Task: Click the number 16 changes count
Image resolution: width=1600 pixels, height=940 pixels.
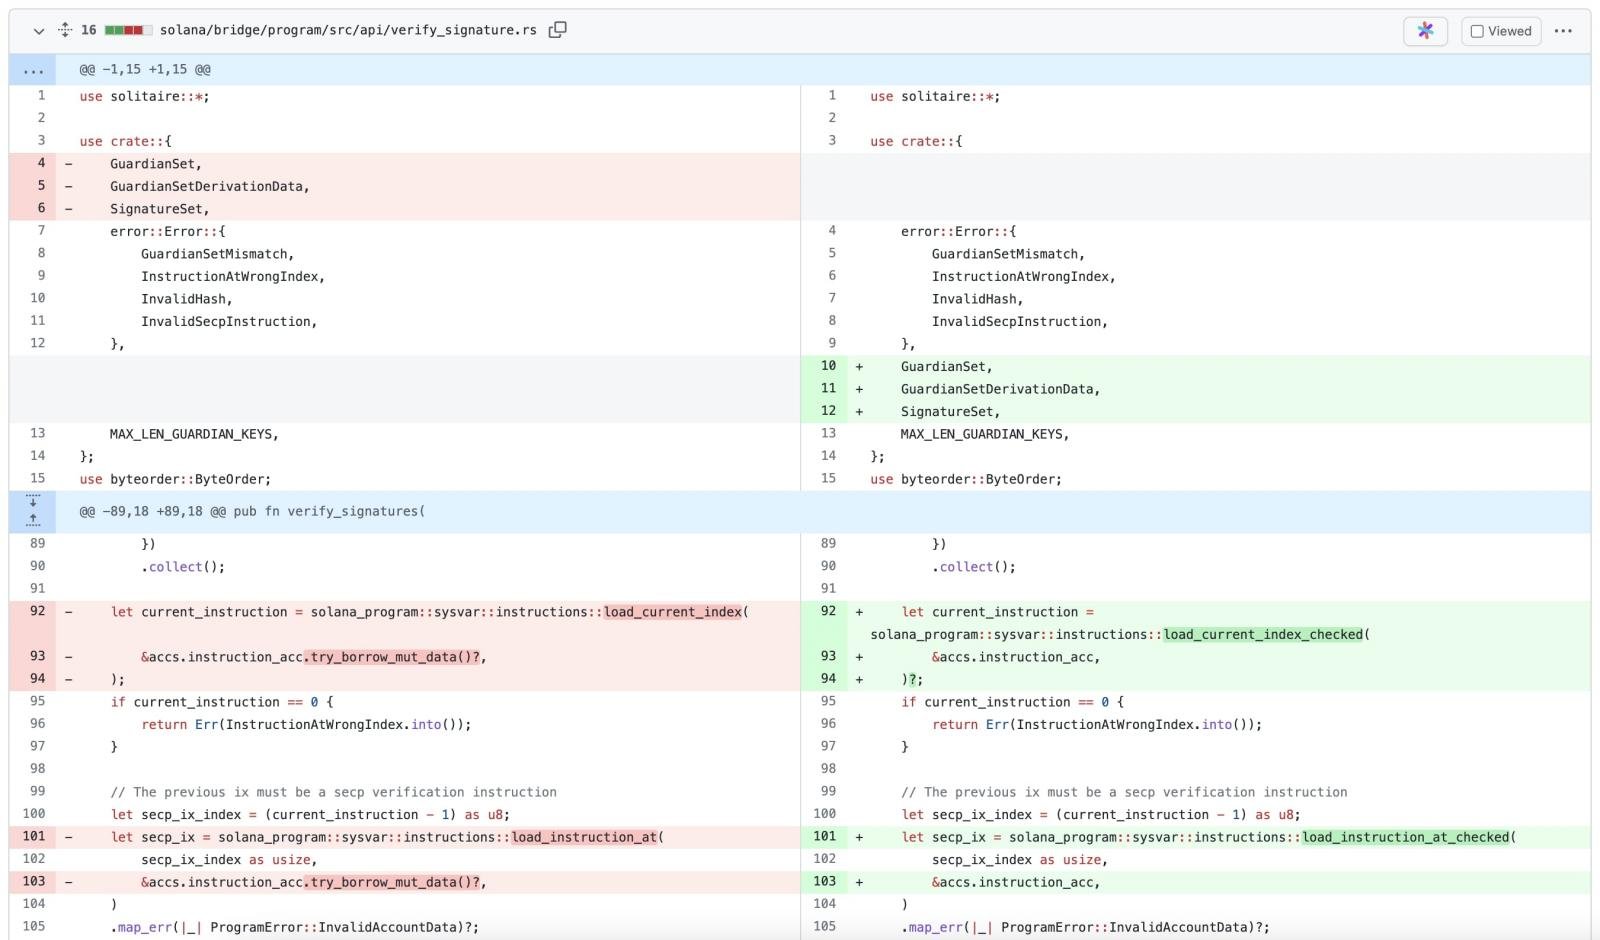Action: tap(89, 30)
